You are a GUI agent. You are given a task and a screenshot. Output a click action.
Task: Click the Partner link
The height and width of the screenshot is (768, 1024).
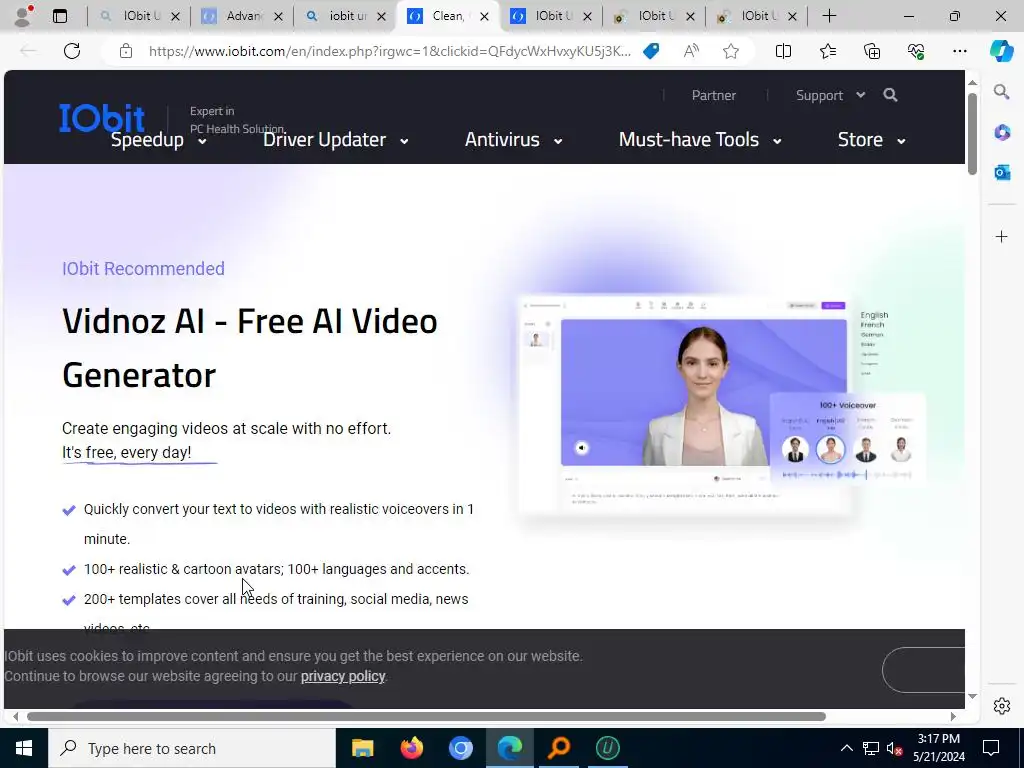coord(714,95)
